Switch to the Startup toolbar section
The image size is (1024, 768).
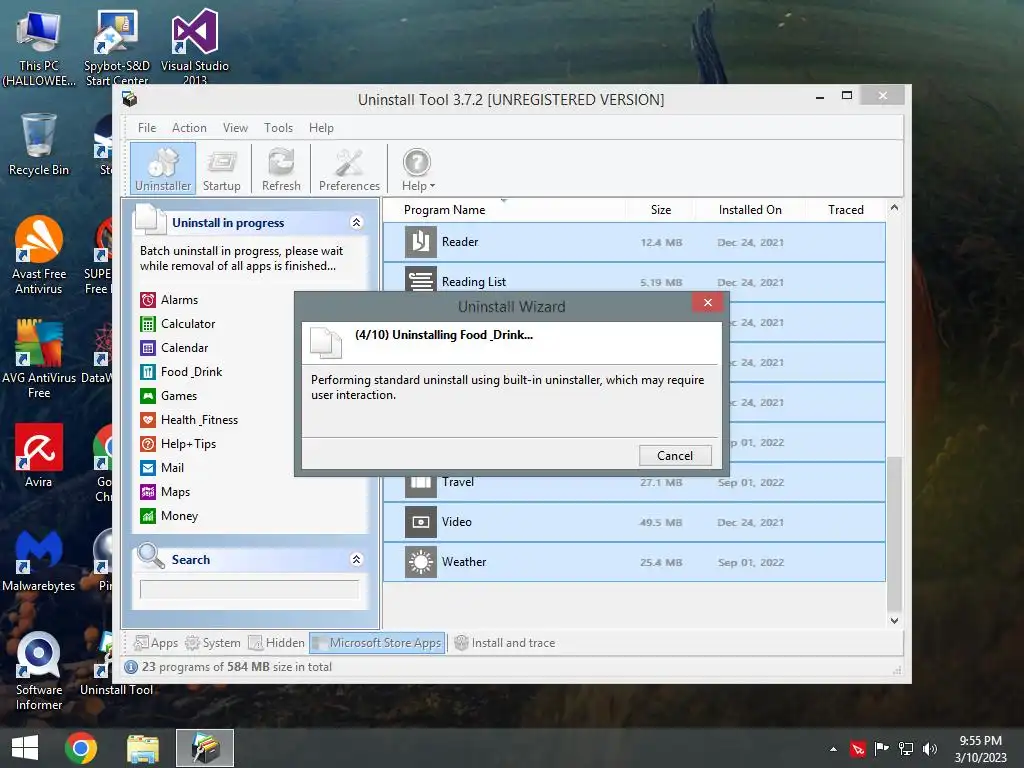221,168
